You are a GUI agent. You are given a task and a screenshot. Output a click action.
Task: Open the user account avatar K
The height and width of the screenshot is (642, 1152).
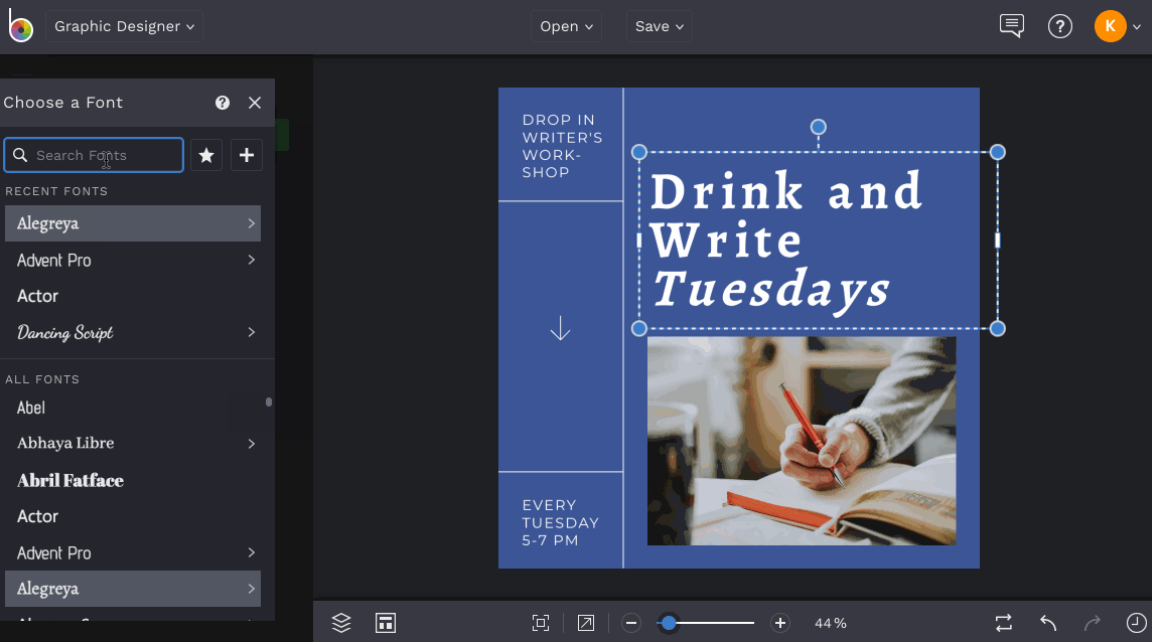pos(1110,26)
